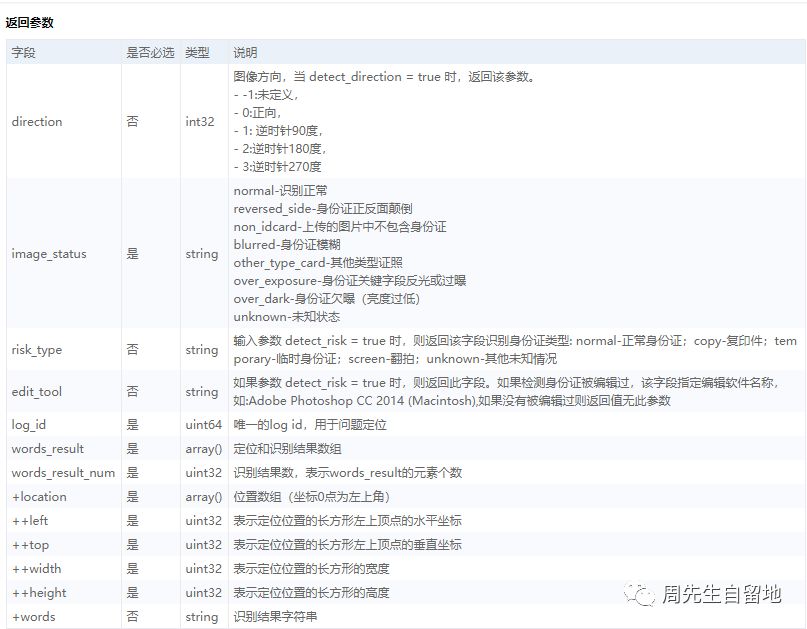Click the ++top row description text
This screenshot has width=807, height=629.
point(347,545)
